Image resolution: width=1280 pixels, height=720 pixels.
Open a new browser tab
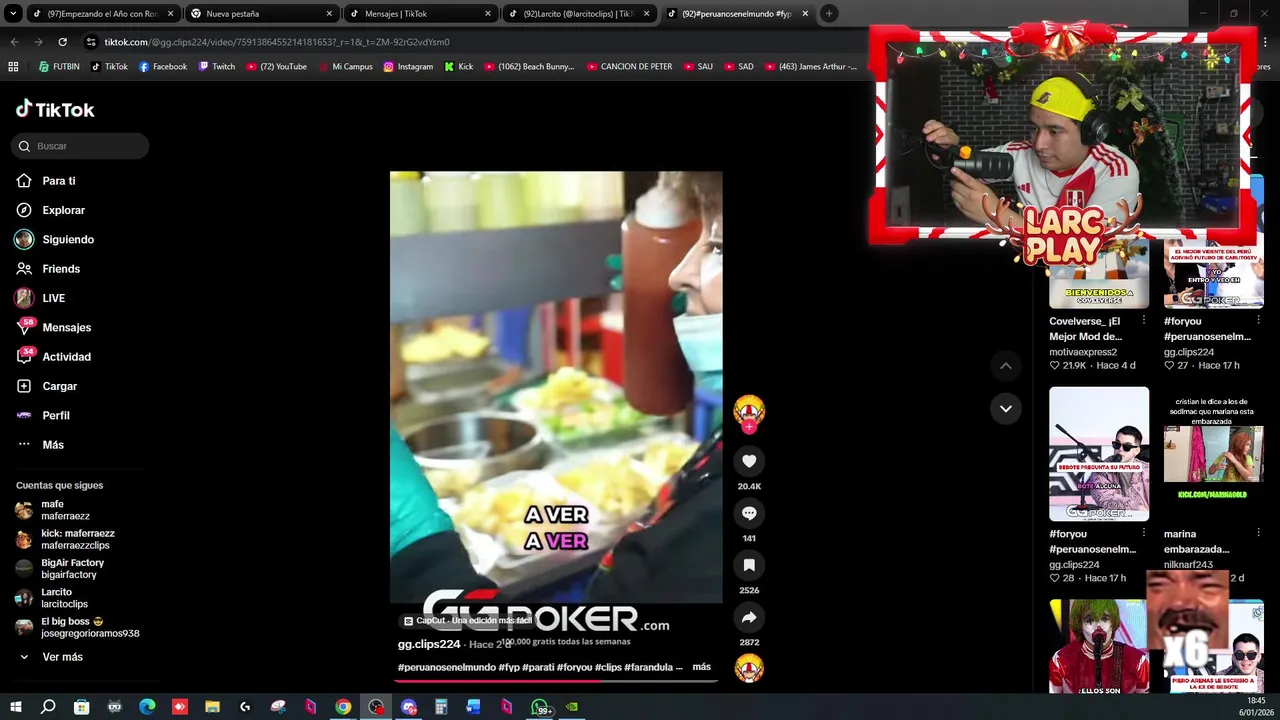(x=829, y=14)
